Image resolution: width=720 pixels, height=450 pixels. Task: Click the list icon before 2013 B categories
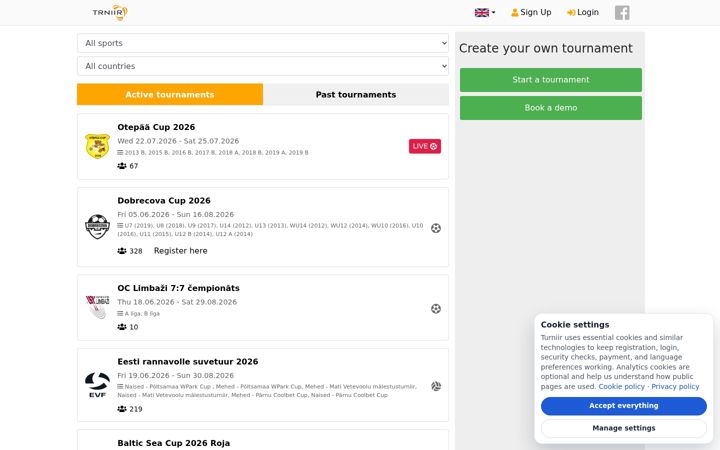pos(120,152)
